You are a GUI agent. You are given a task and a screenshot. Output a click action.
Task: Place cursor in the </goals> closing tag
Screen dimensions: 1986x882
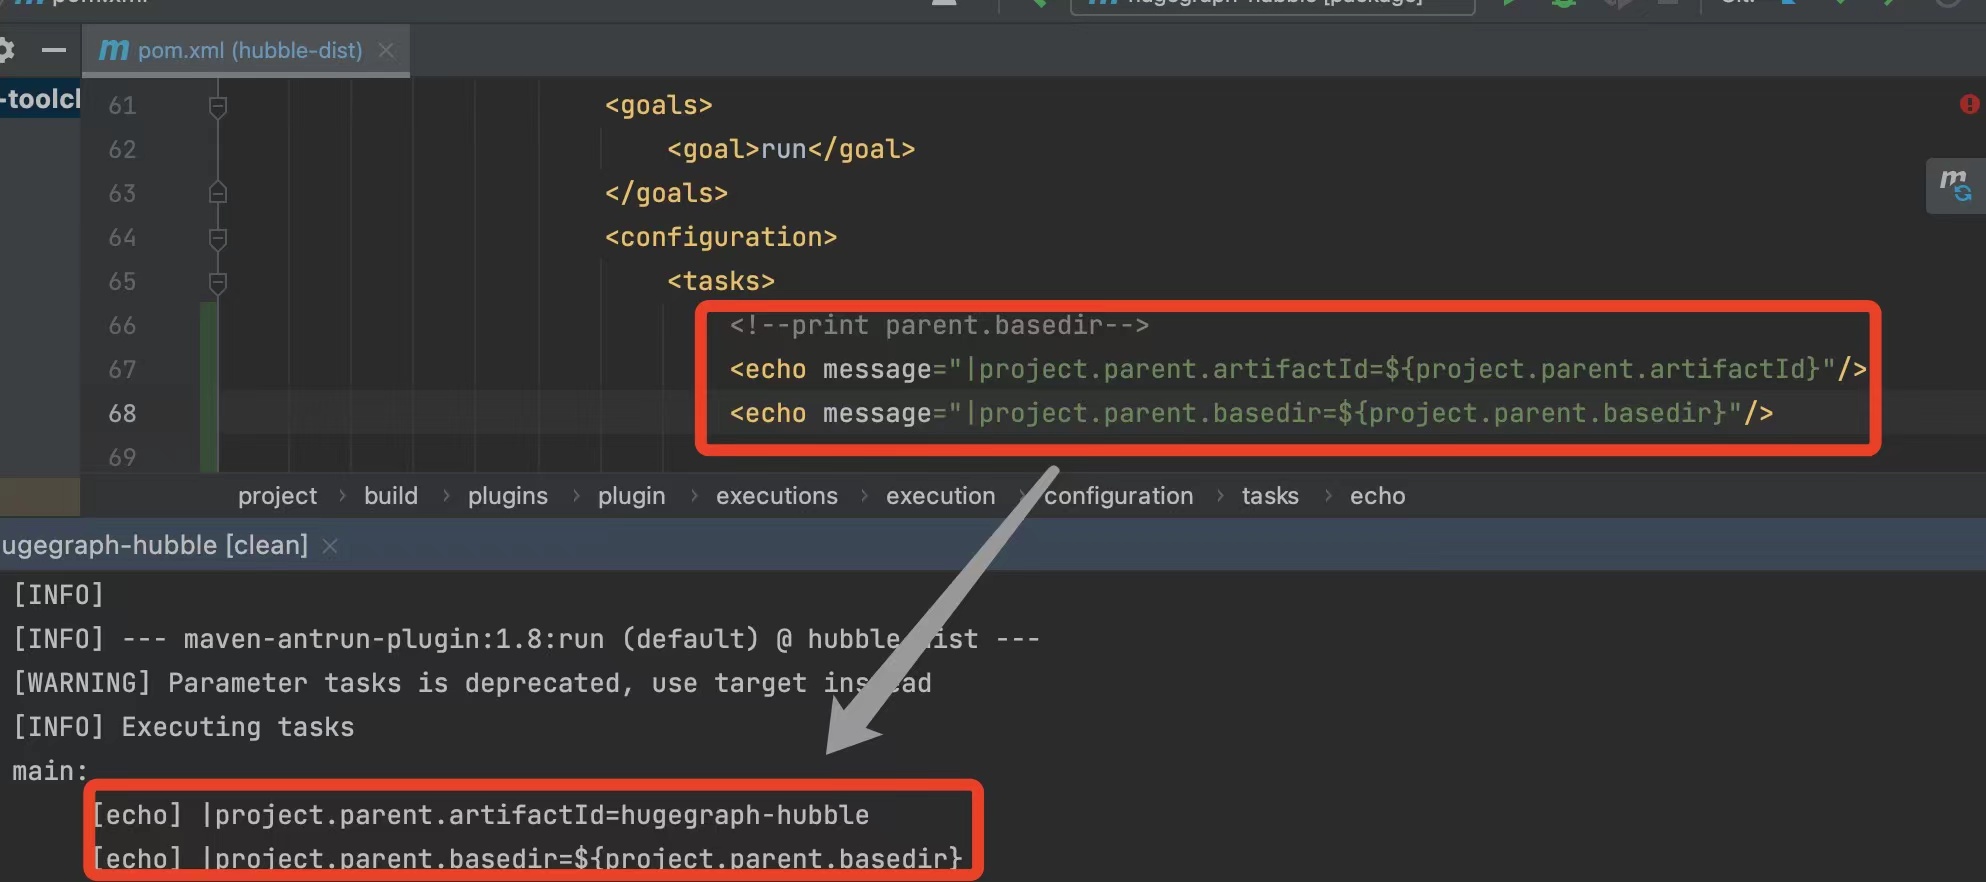[x=666, y=193]
